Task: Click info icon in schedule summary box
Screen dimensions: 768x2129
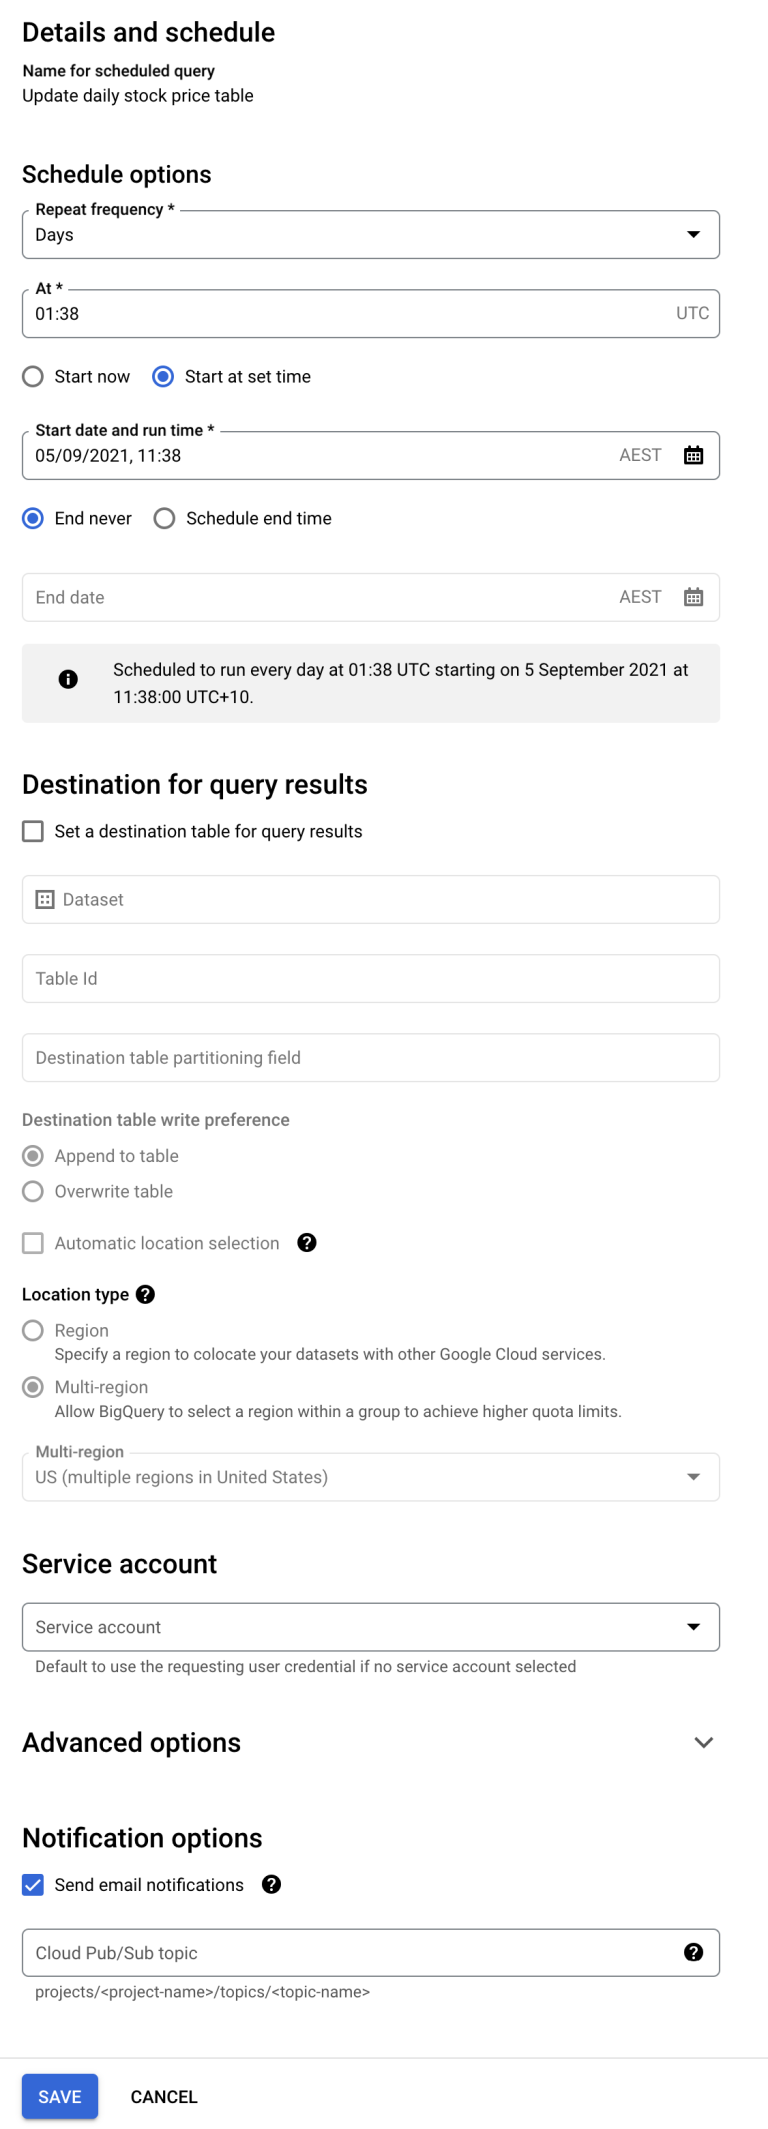Action: (68, 679)
